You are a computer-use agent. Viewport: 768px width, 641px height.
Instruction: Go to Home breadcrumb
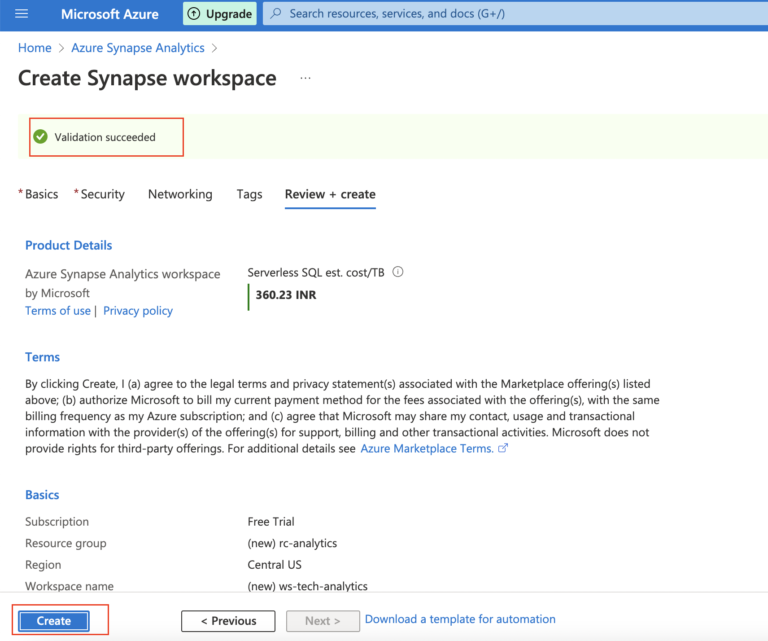pos(35,48)
